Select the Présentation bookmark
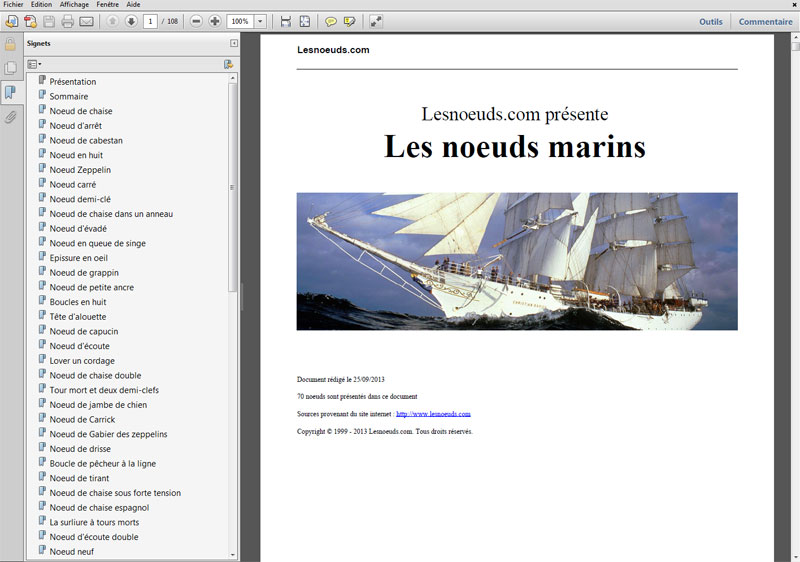This screenshot has height=562, width=800. [x=72, y=82]
